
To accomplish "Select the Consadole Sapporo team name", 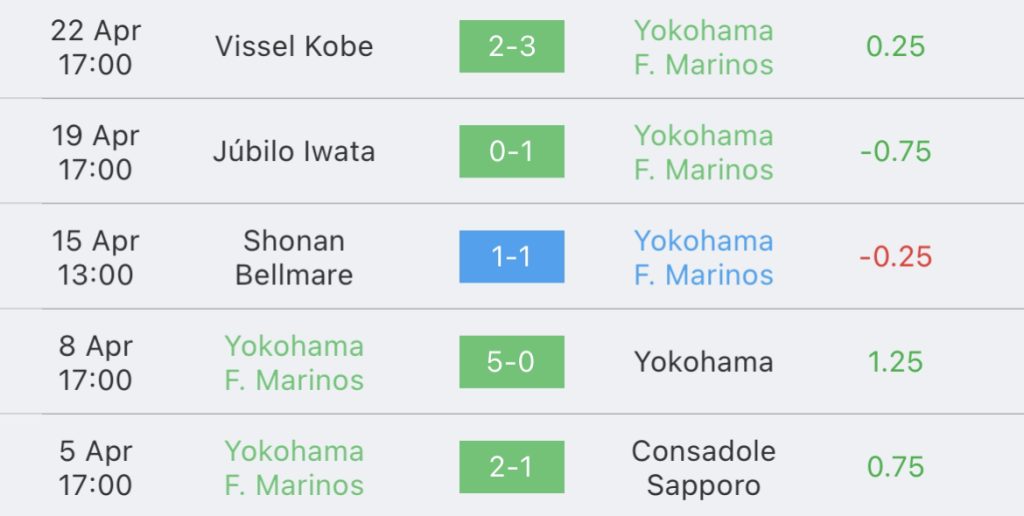I will tap(703, 468).
